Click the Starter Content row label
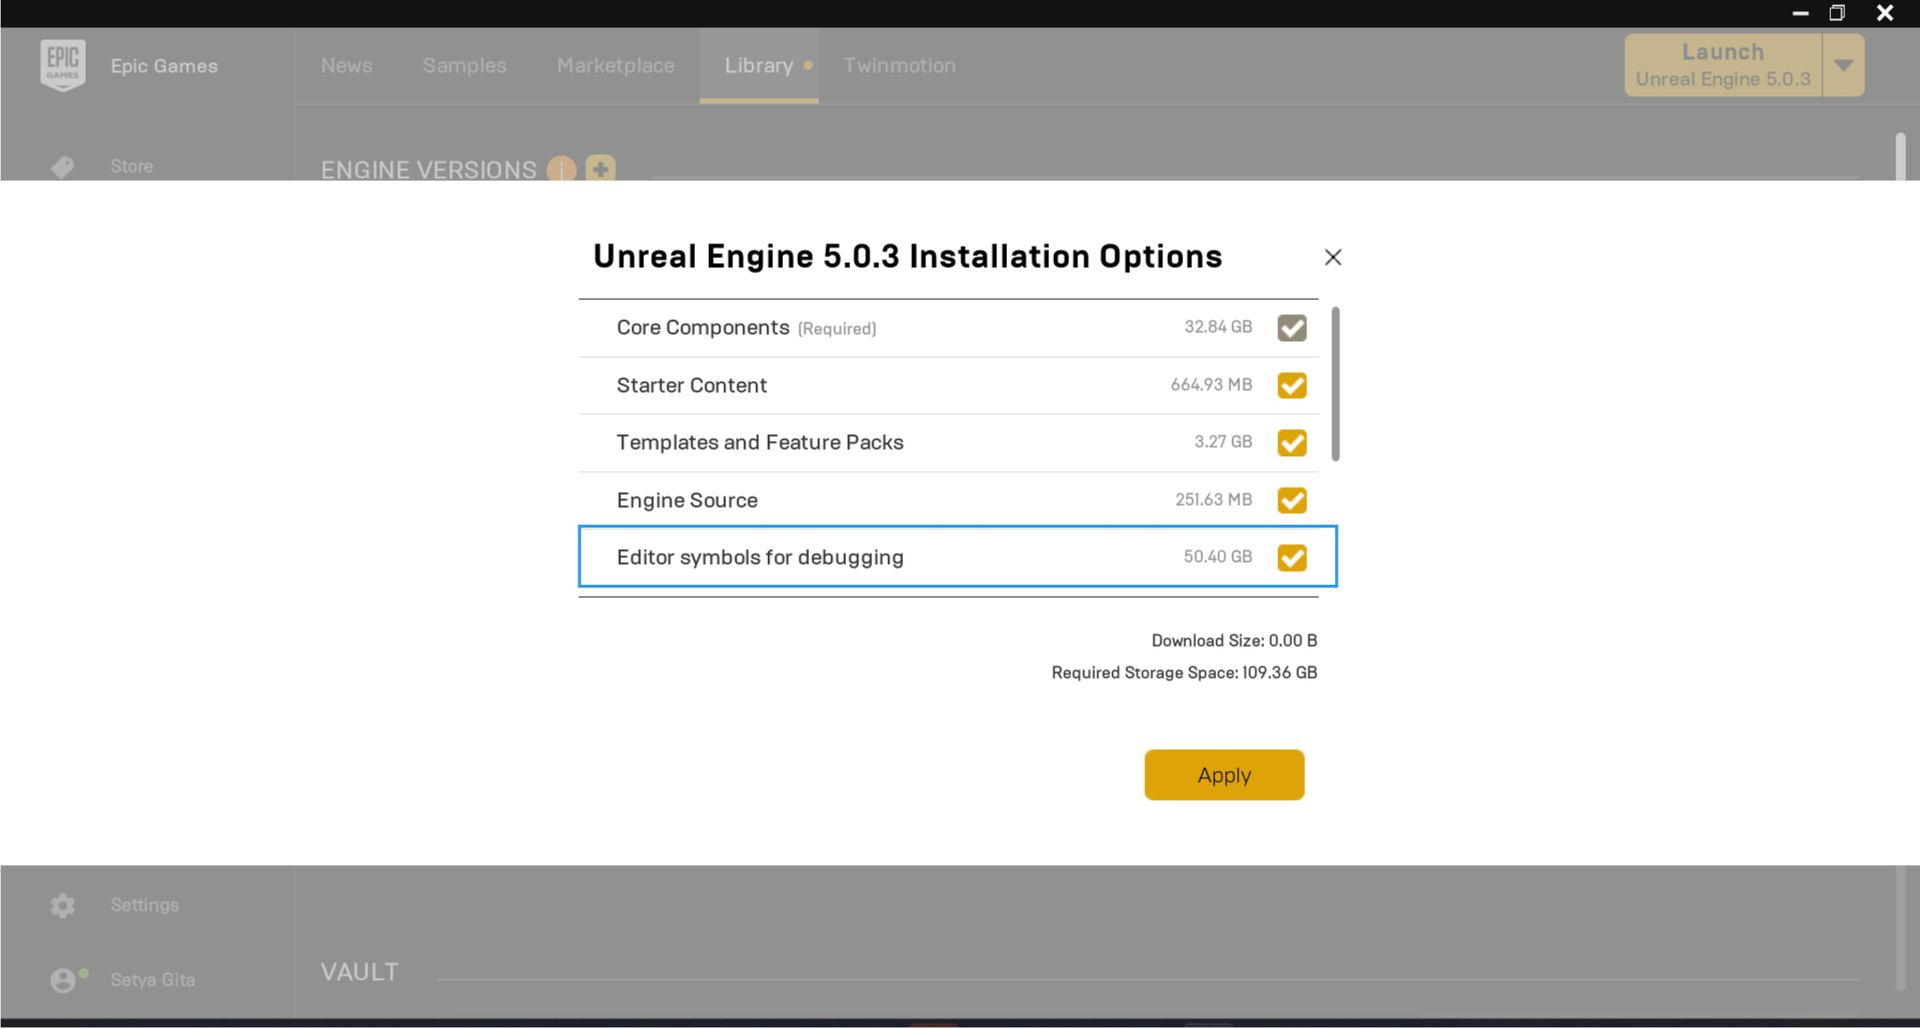This screenshot has width=1920, height=1029. point(691,385)
